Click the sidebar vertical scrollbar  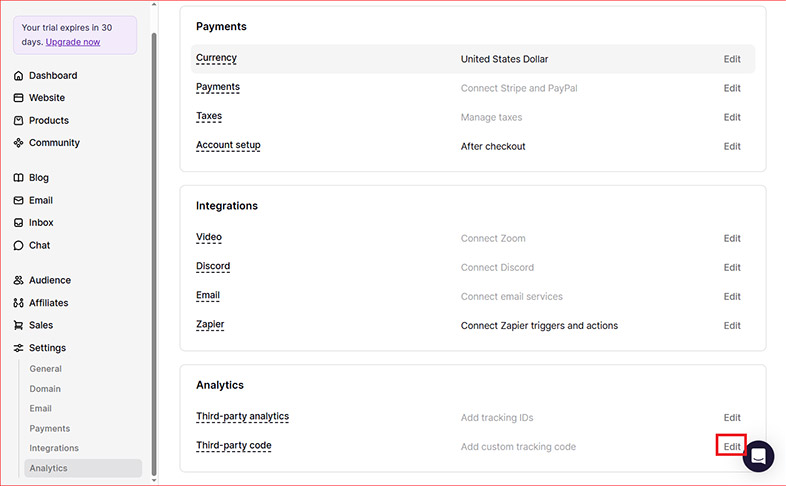(x=154, y=250)
